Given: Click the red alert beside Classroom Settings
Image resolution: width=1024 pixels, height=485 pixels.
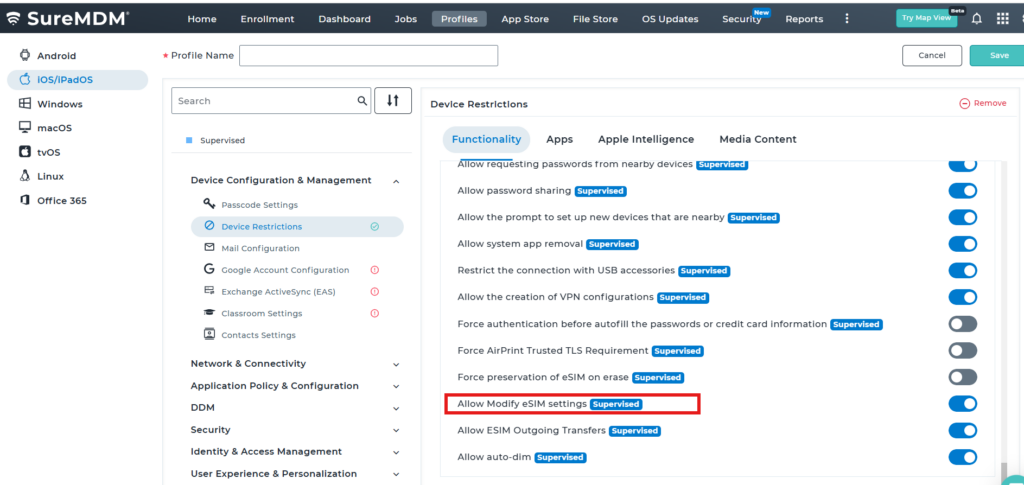Looking at the screenshot, I should tap(375, 313).
